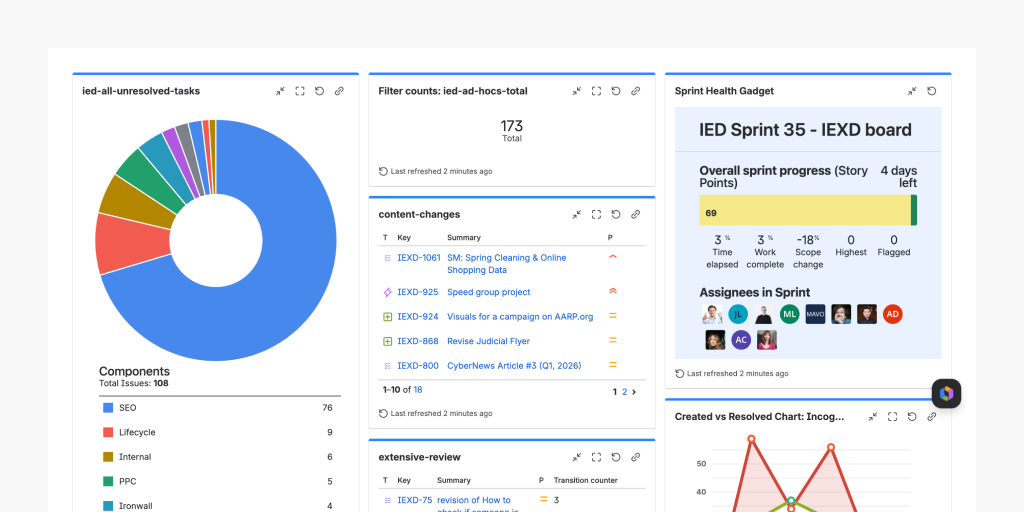The image size is (1024, 512).
Task: Sort content-changes by Key column
Action: [x=404, y=238]
